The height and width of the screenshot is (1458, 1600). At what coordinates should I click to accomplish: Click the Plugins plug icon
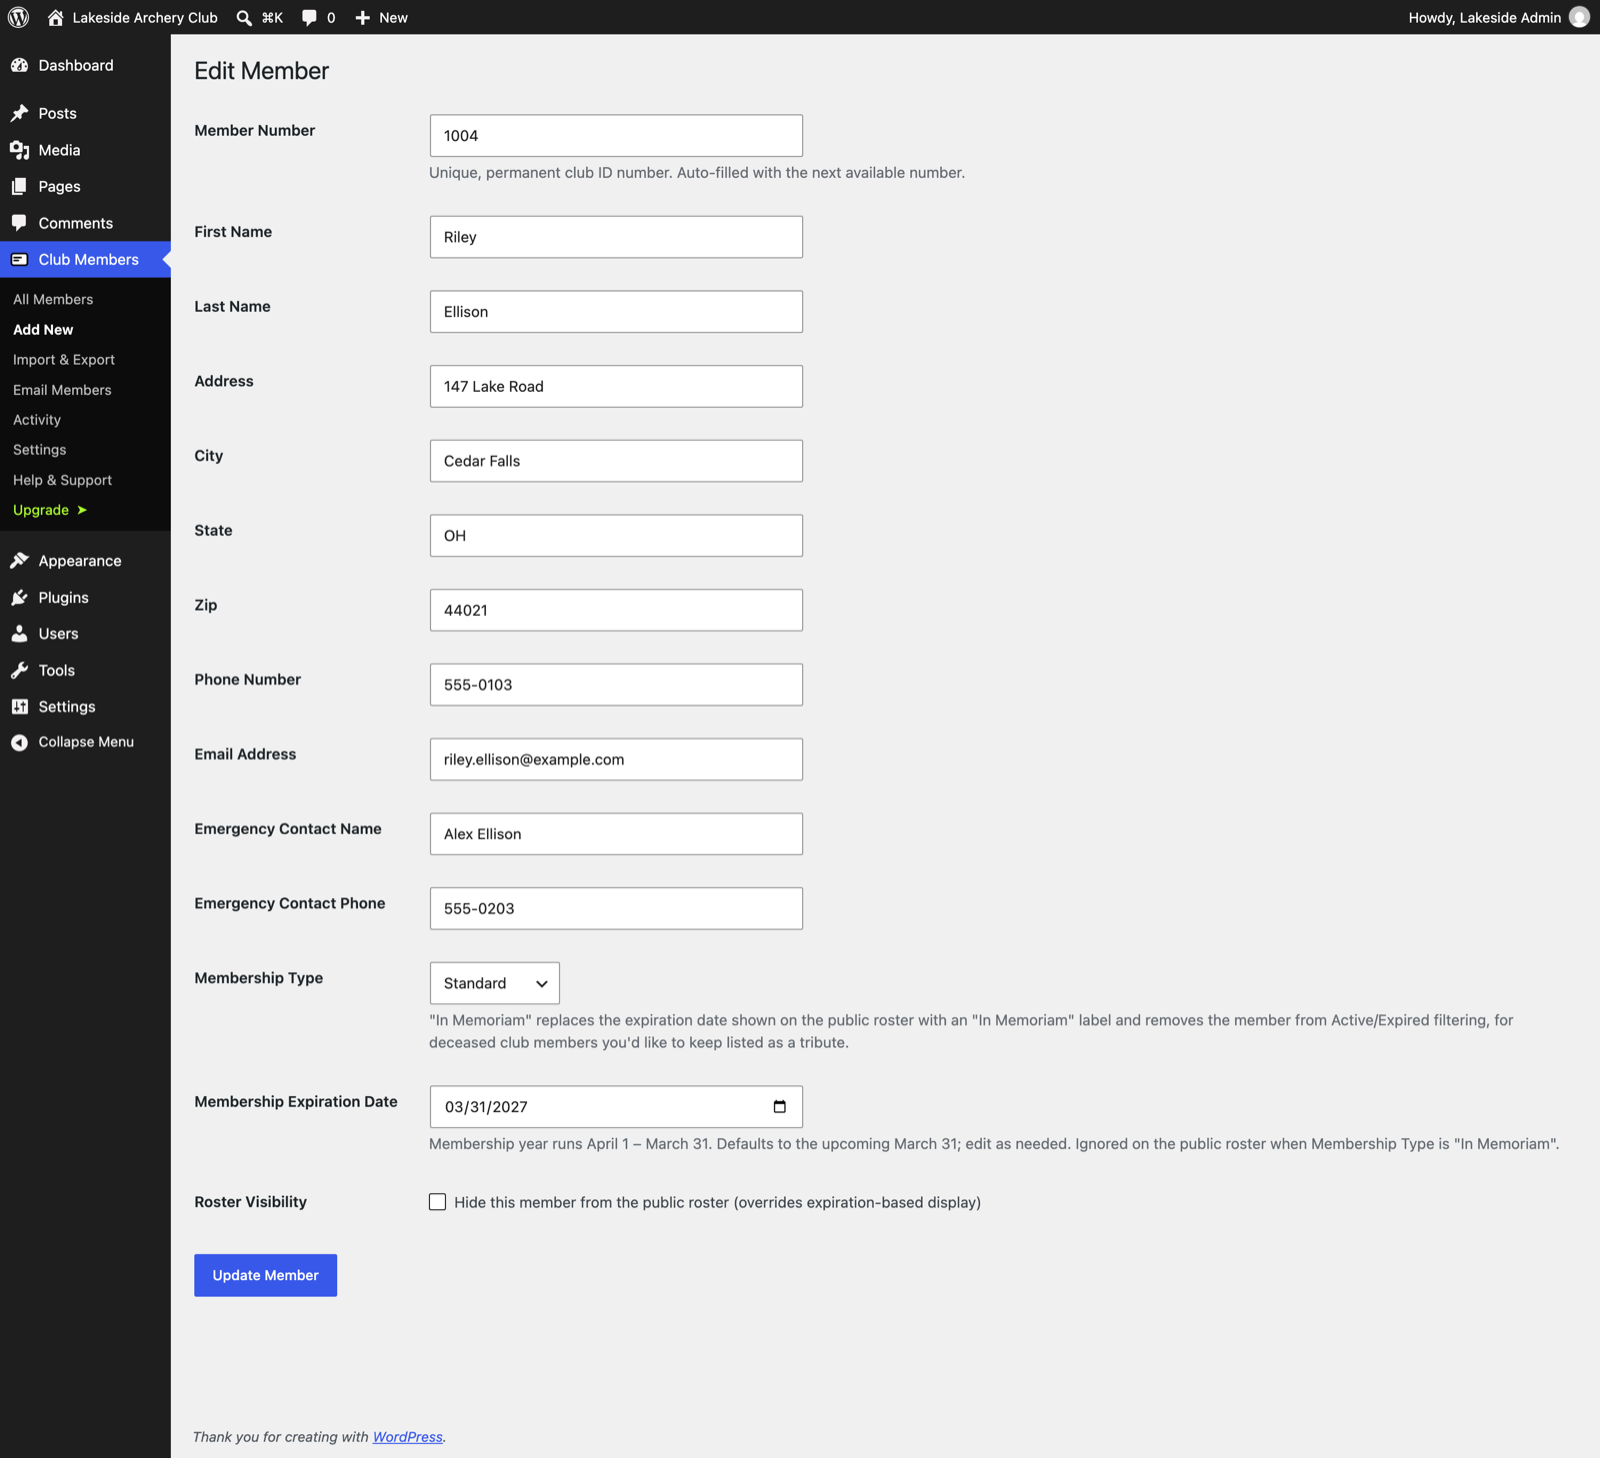20,597
